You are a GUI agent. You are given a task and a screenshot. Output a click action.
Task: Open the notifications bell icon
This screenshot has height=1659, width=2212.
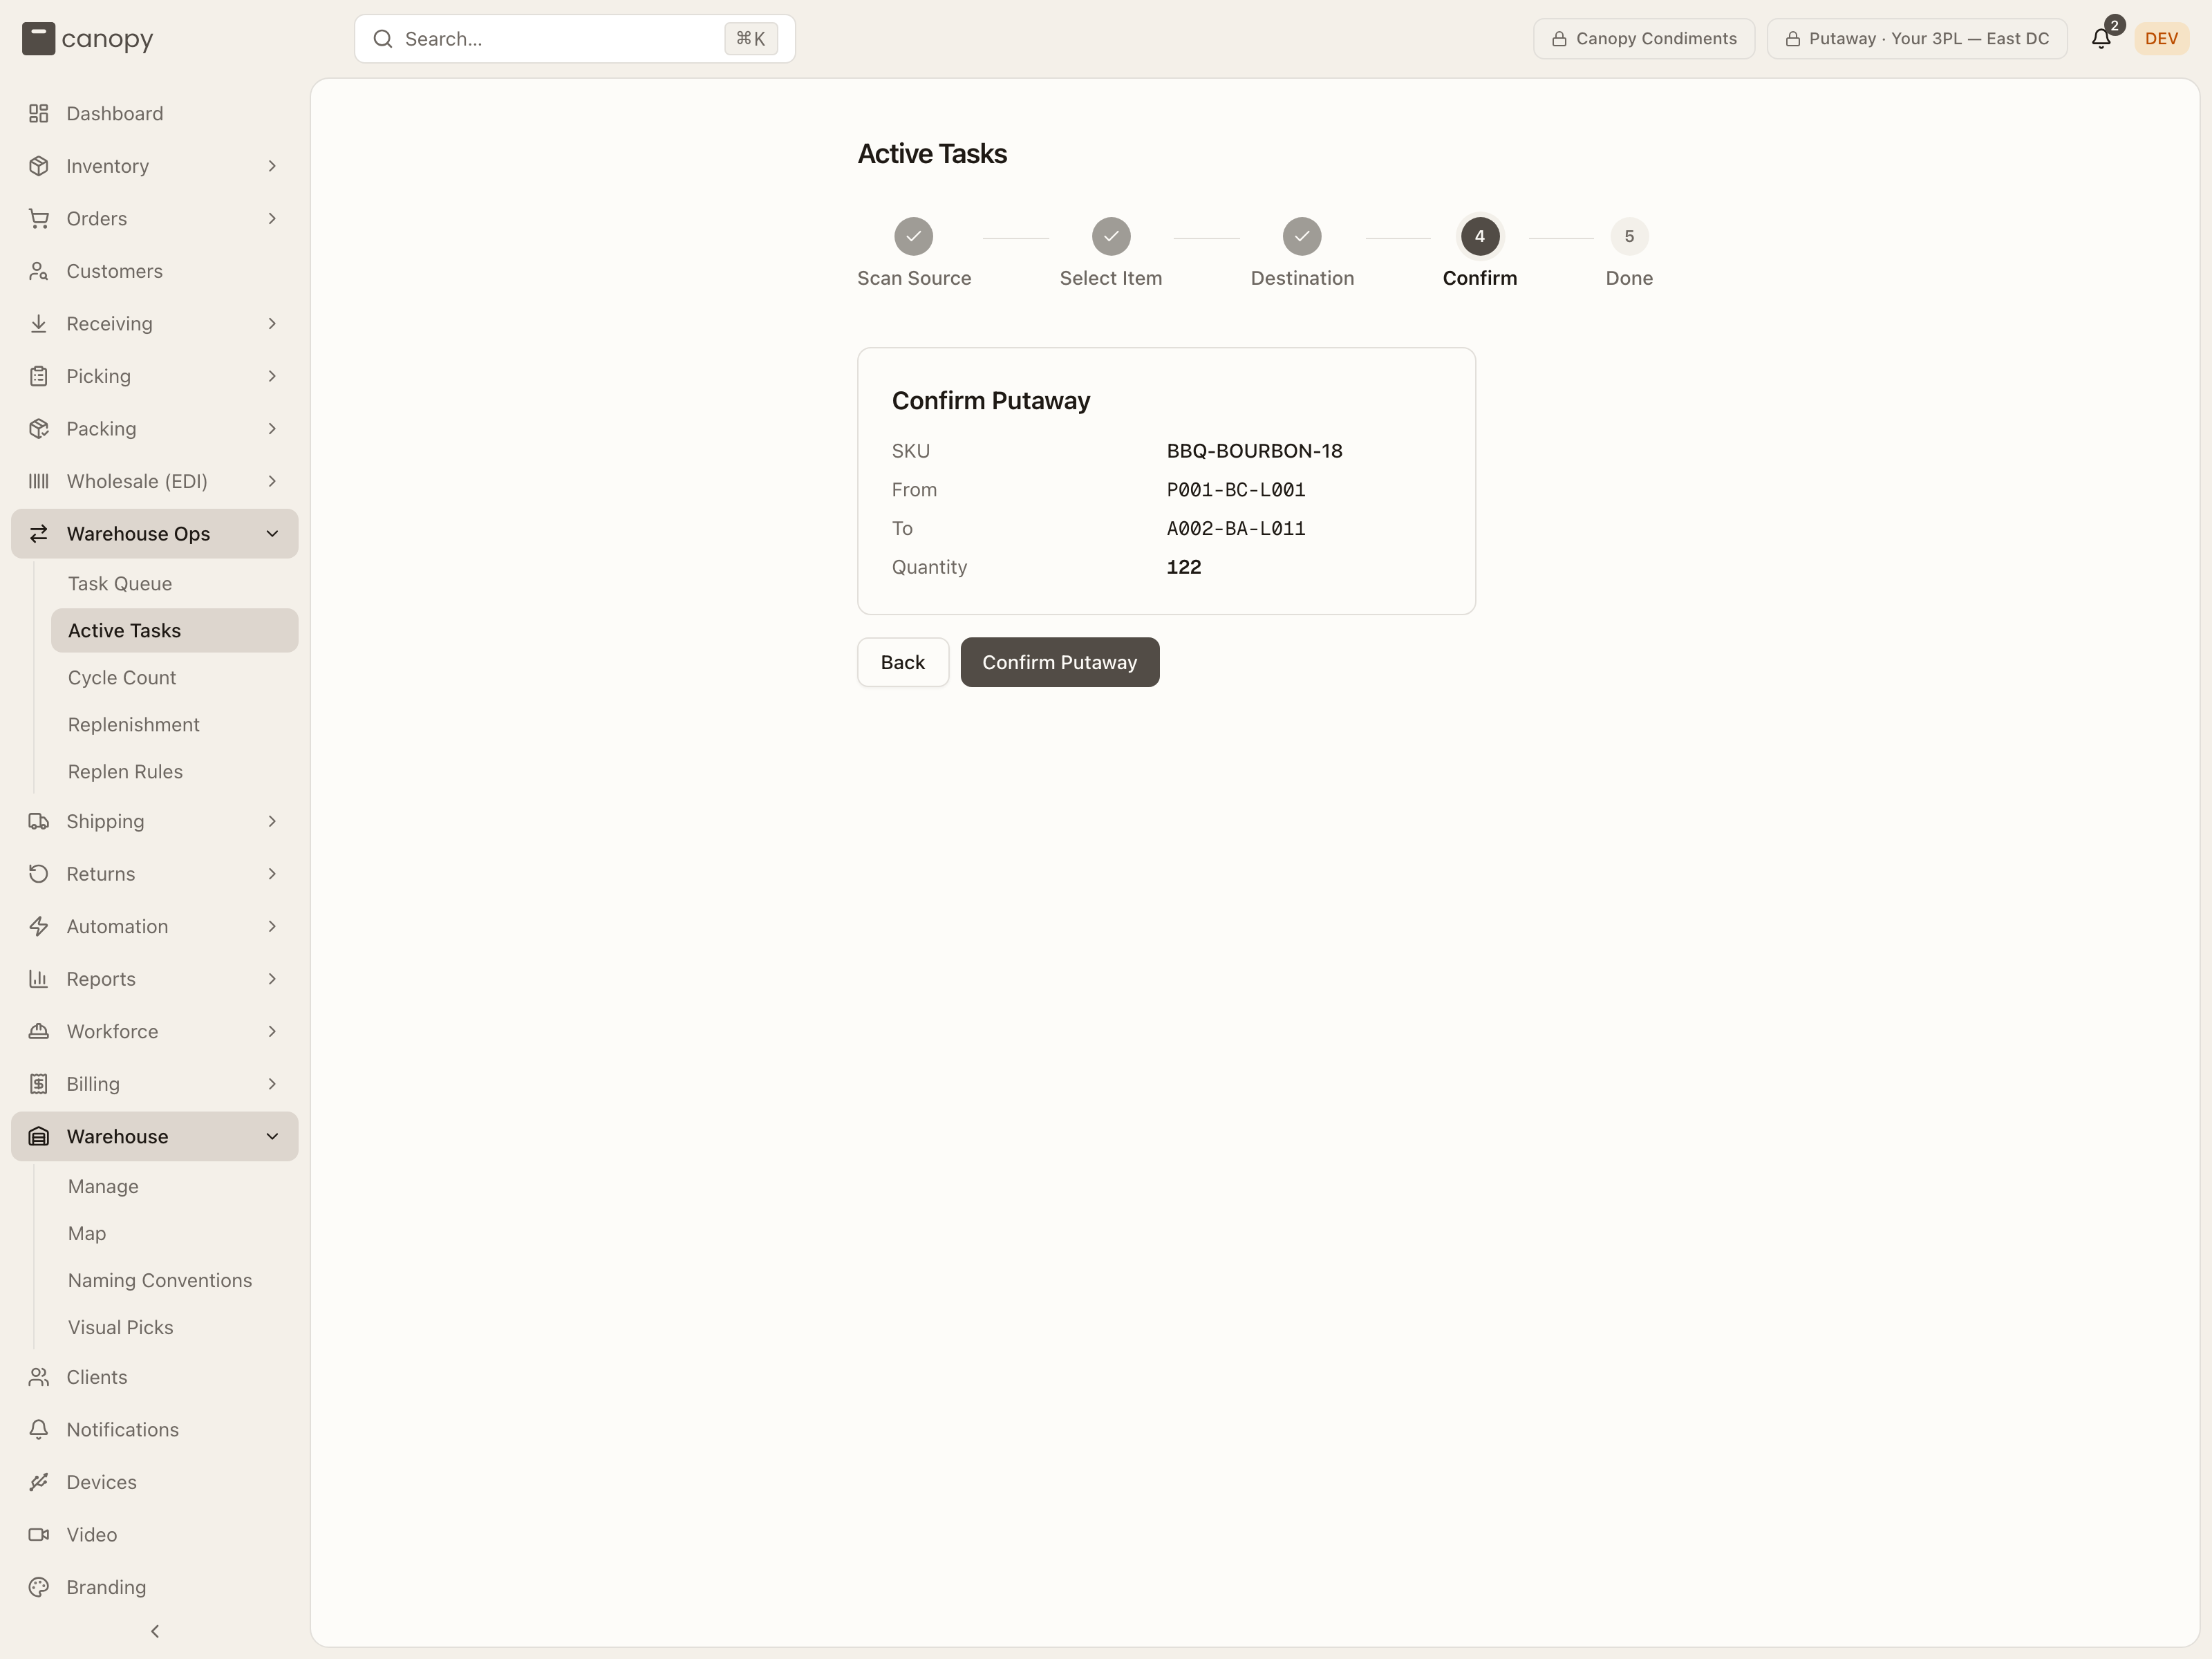coord(2101,38)
